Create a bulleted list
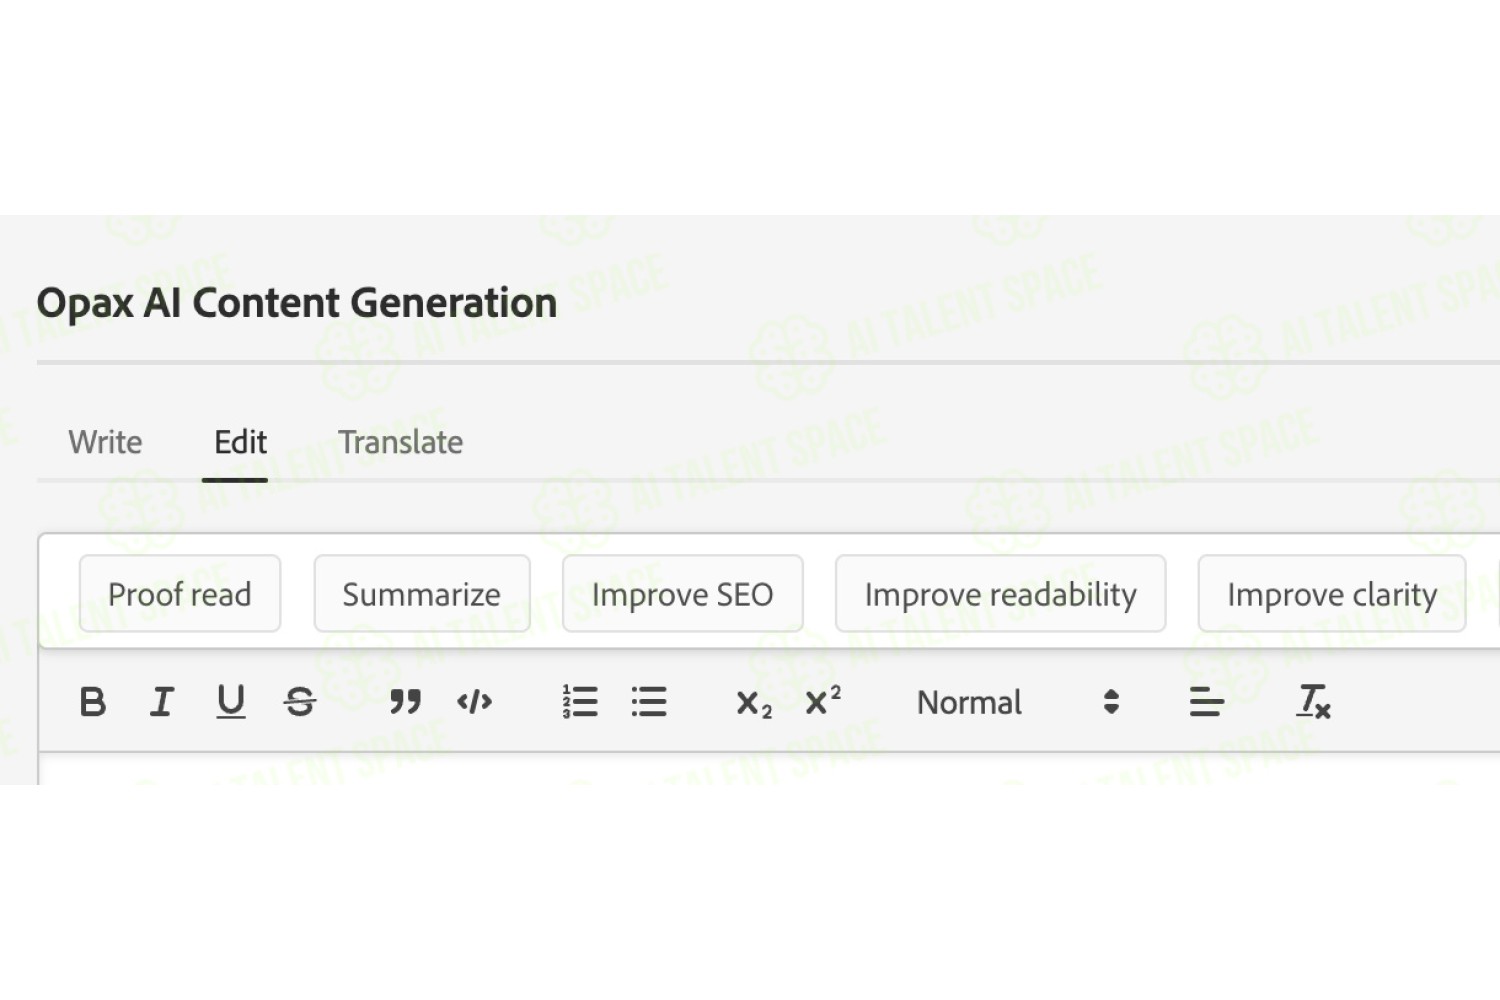1500x1000 pixels. tap(649, 702)
